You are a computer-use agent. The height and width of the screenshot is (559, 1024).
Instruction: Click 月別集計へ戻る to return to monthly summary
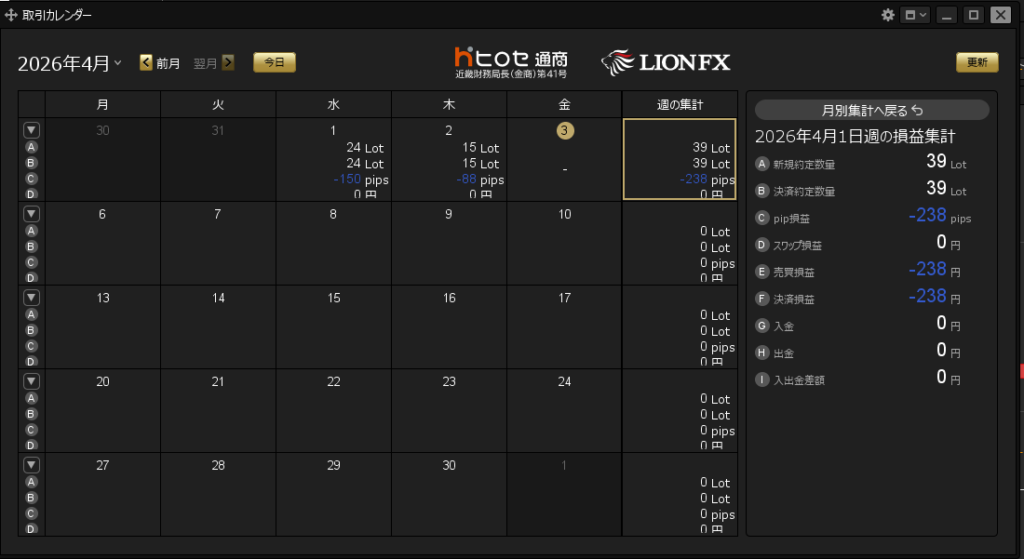871,110
